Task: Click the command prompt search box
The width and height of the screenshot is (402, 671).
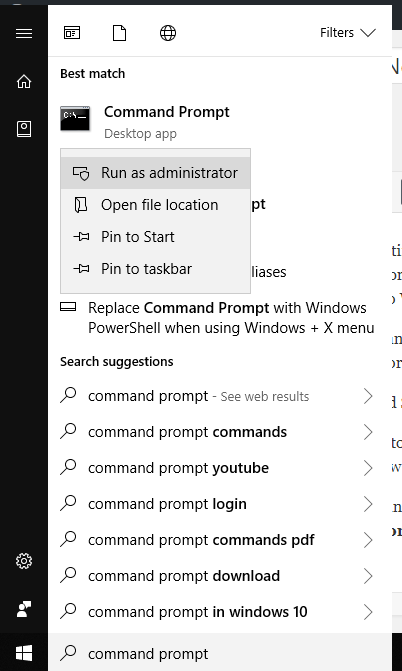Action: click(220, 653)
